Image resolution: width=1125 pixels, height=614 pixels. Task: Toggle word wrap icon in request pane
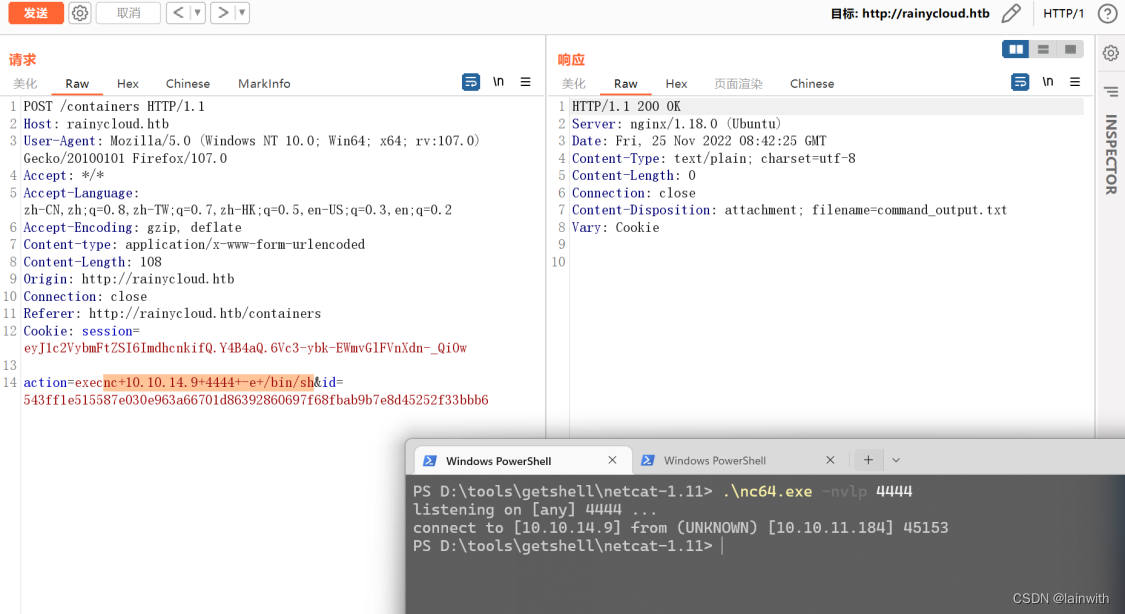click(x=471, y=82)
